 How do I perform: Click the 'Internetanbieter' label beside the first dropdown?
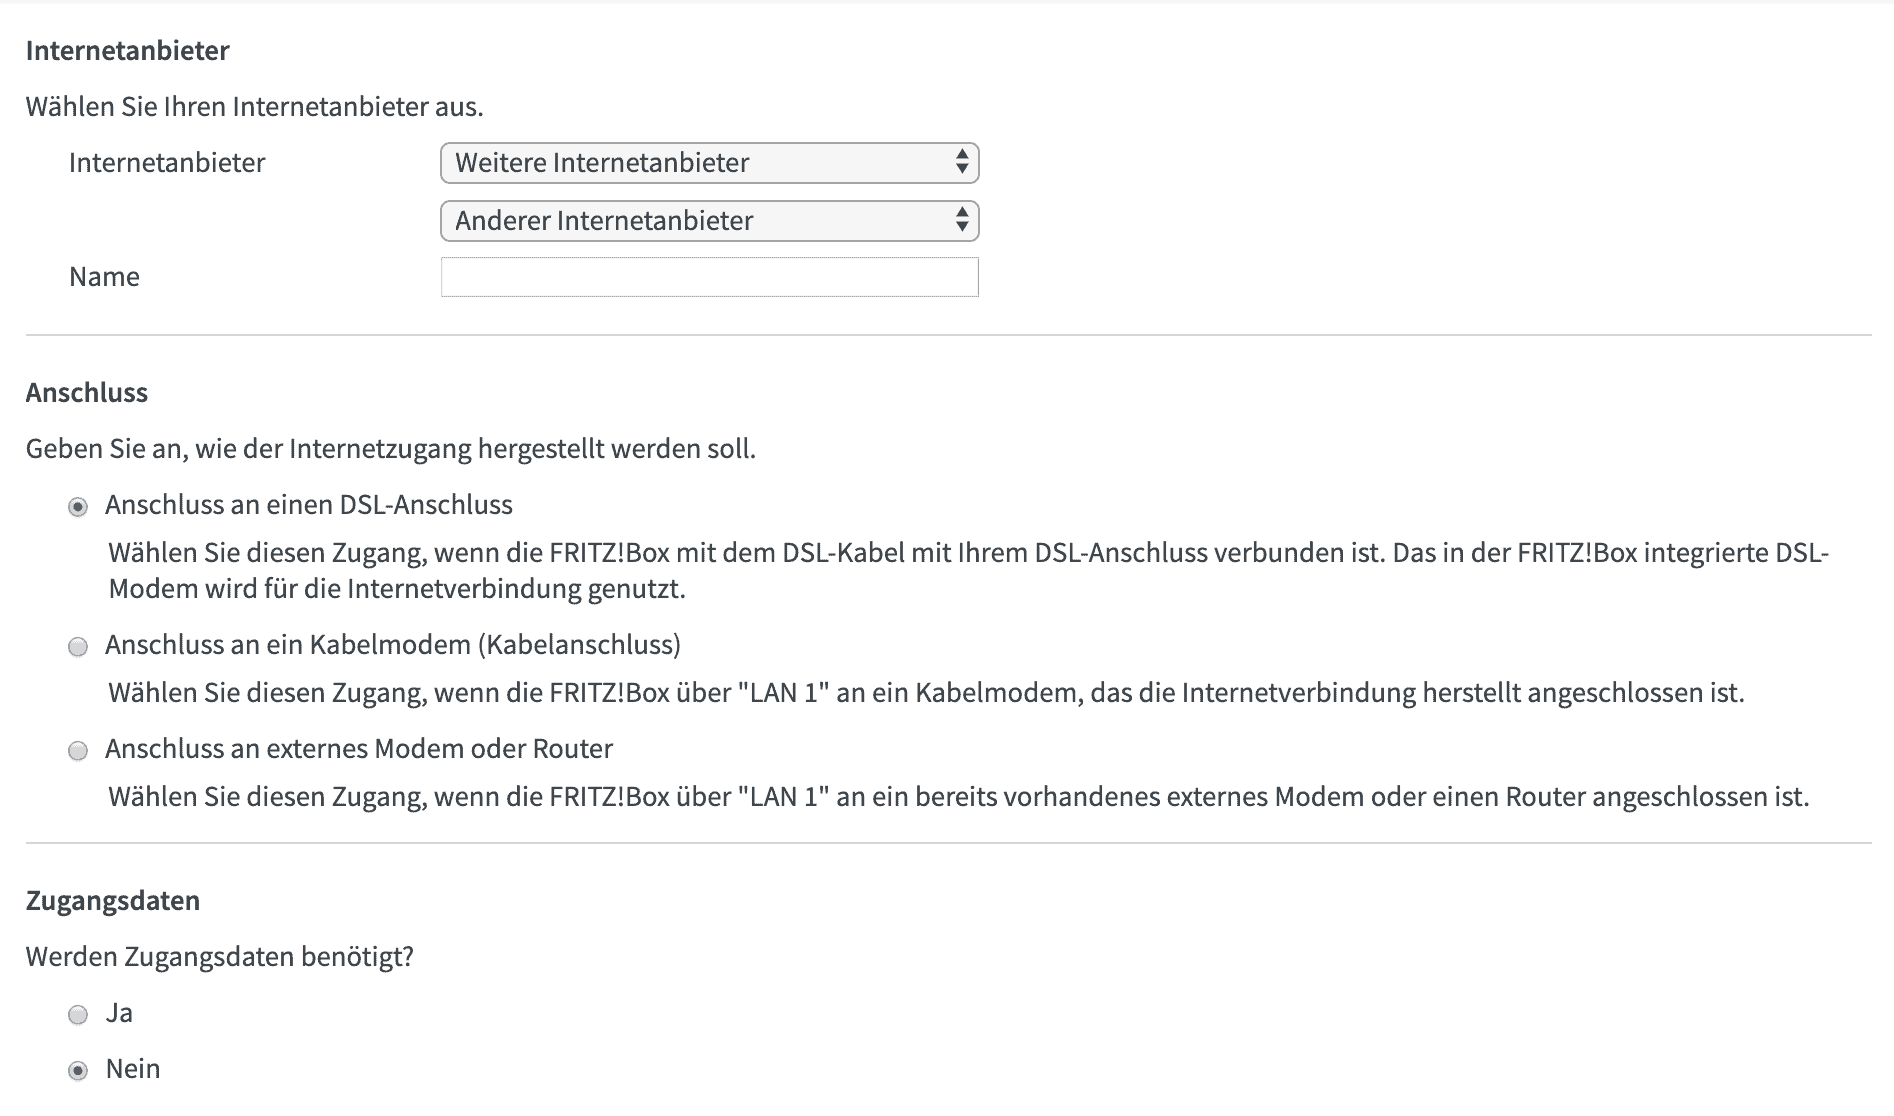tap(167, 163)
